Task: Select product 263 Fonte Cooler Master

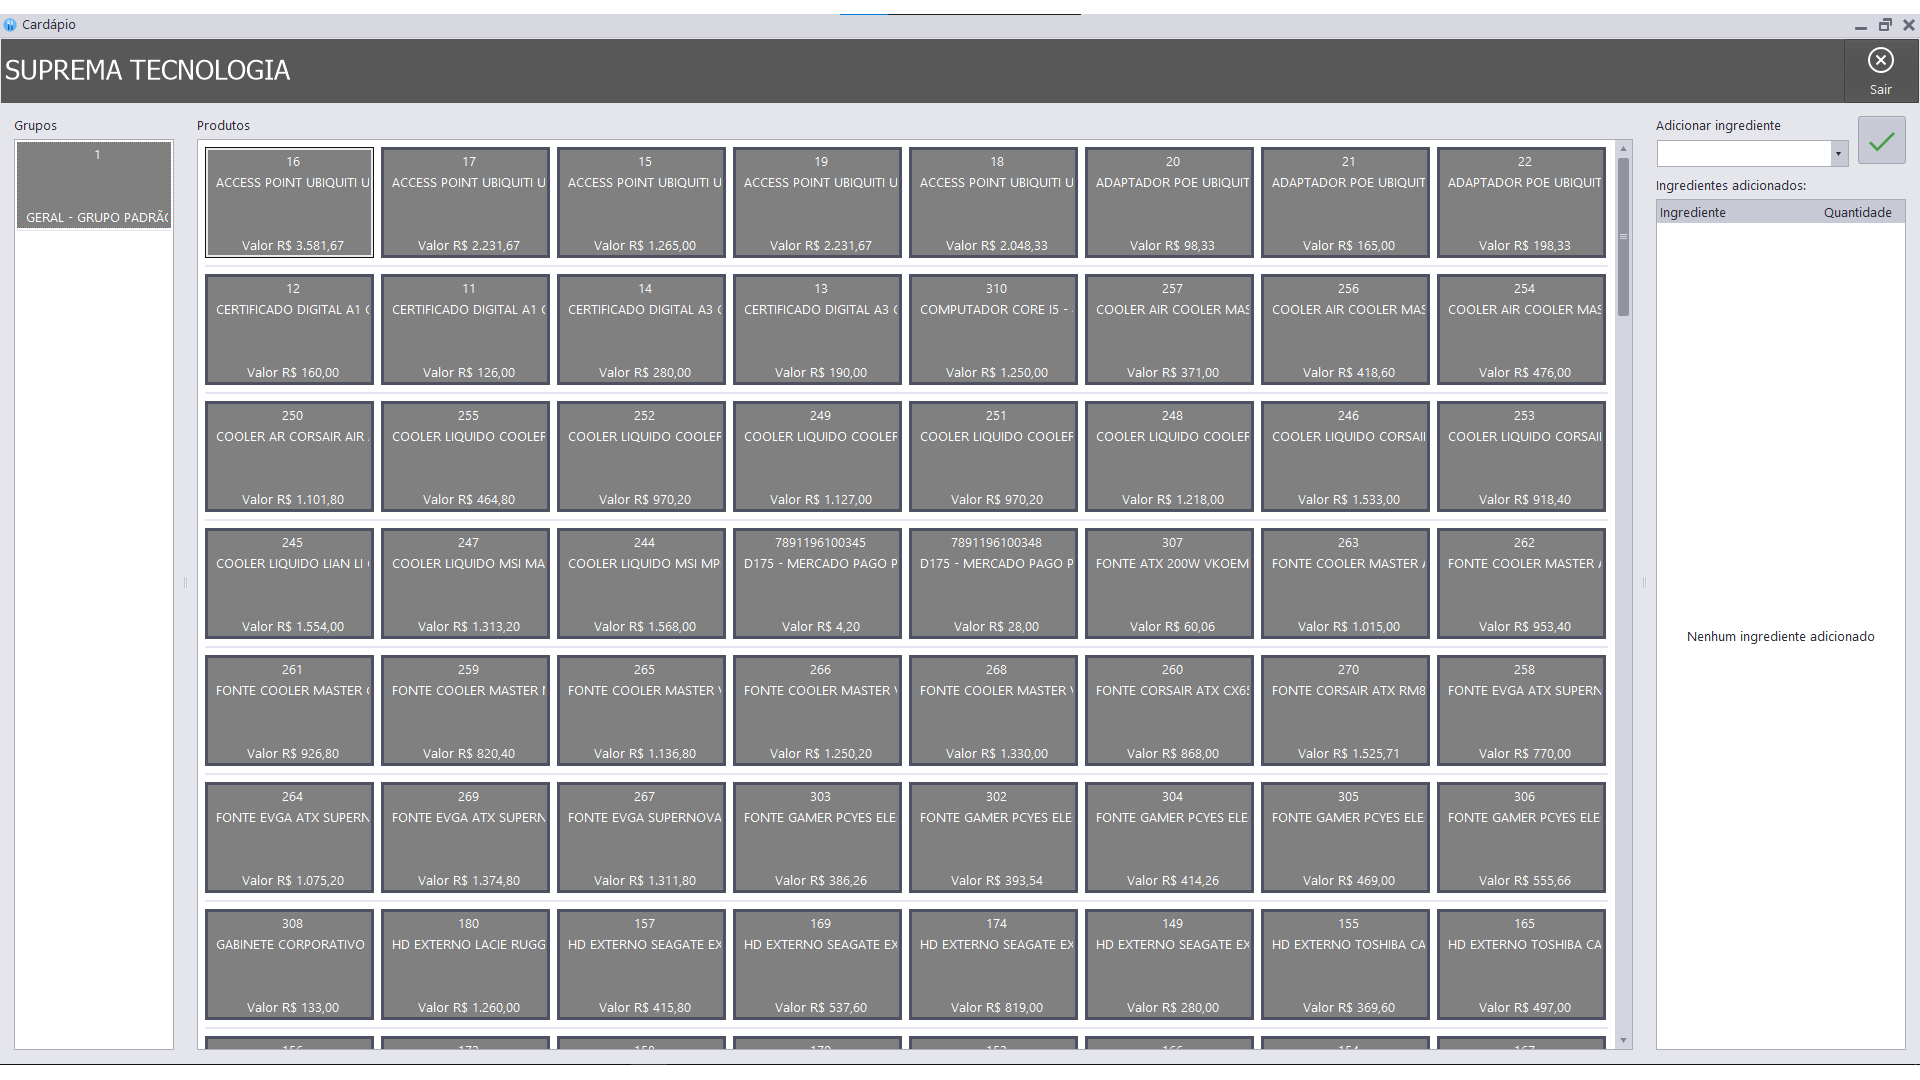Action: click(1345, 584)
